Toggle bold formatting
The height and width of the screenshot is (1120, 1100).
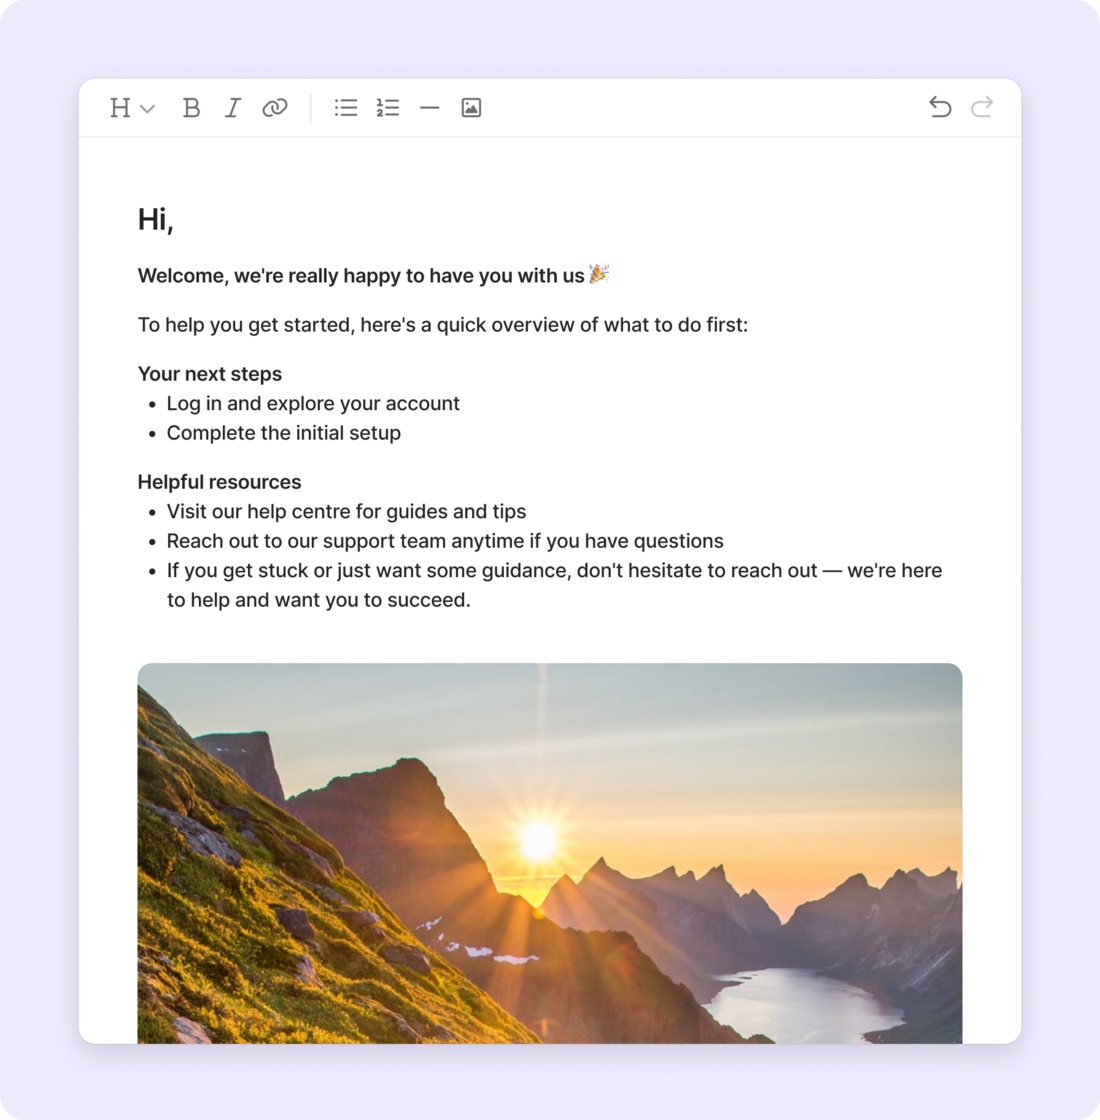tap(191, 108)
